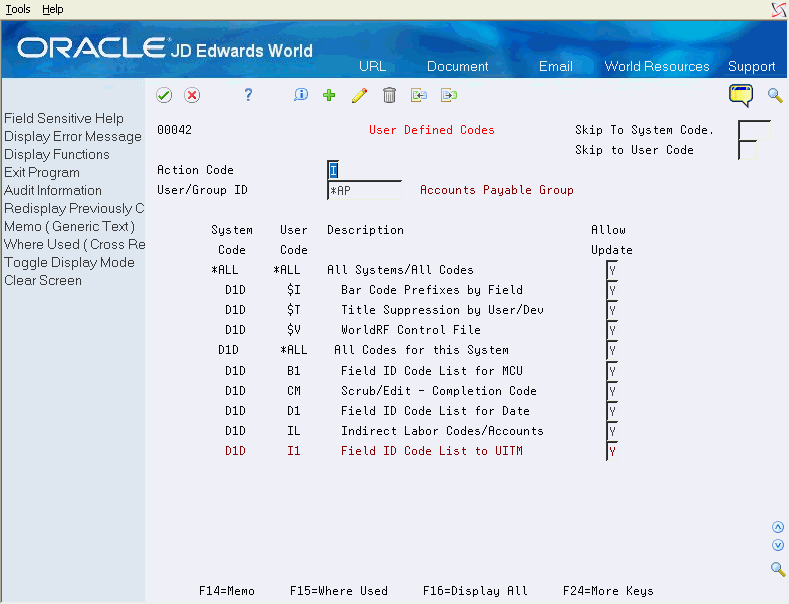Click the F16=Display All function key

[475, 591]
